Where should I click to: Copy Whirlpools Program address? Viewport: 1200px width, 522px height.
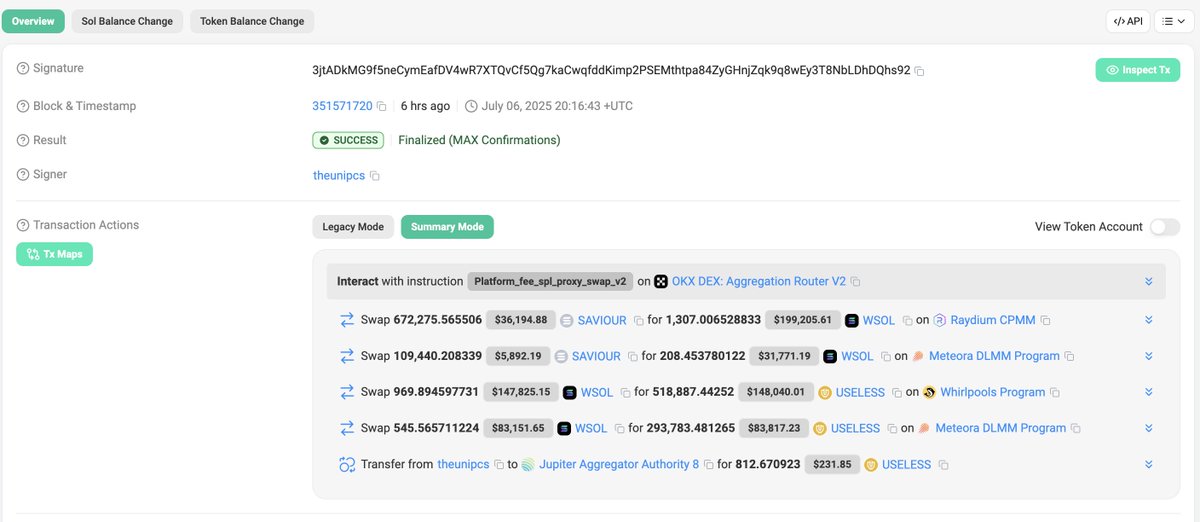1055,393
